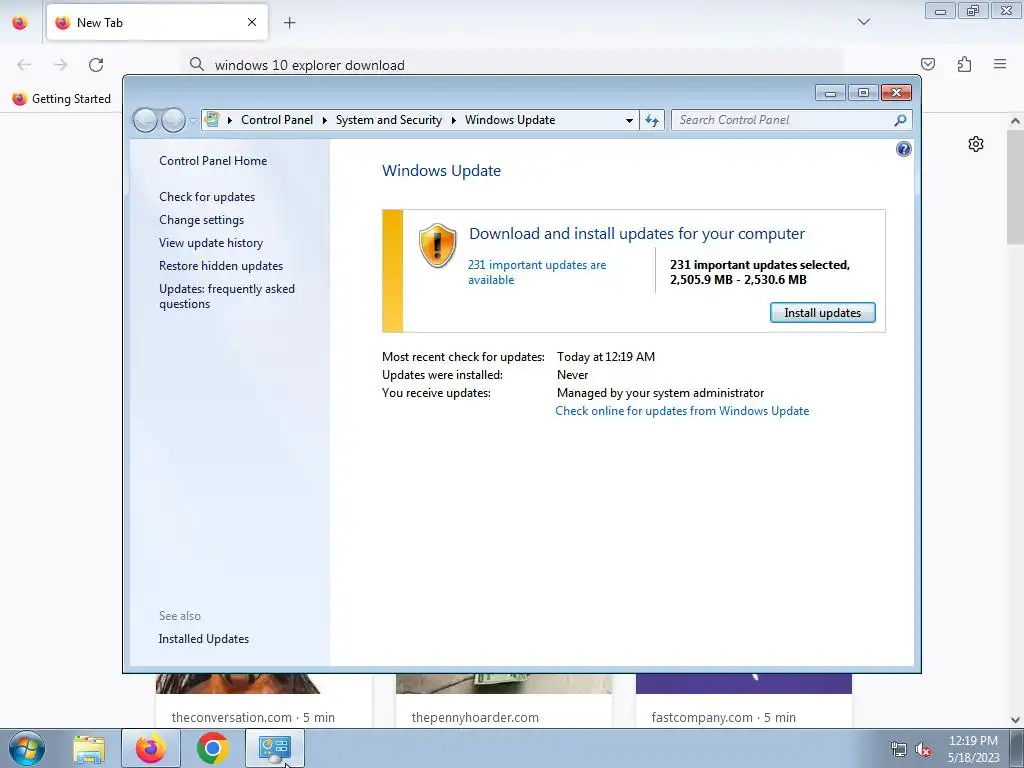Image resolution: width=1024 pixels, height=768 pixels.
Task: Click the Firefox address bar search text
Action: click(x=310, y=65)
